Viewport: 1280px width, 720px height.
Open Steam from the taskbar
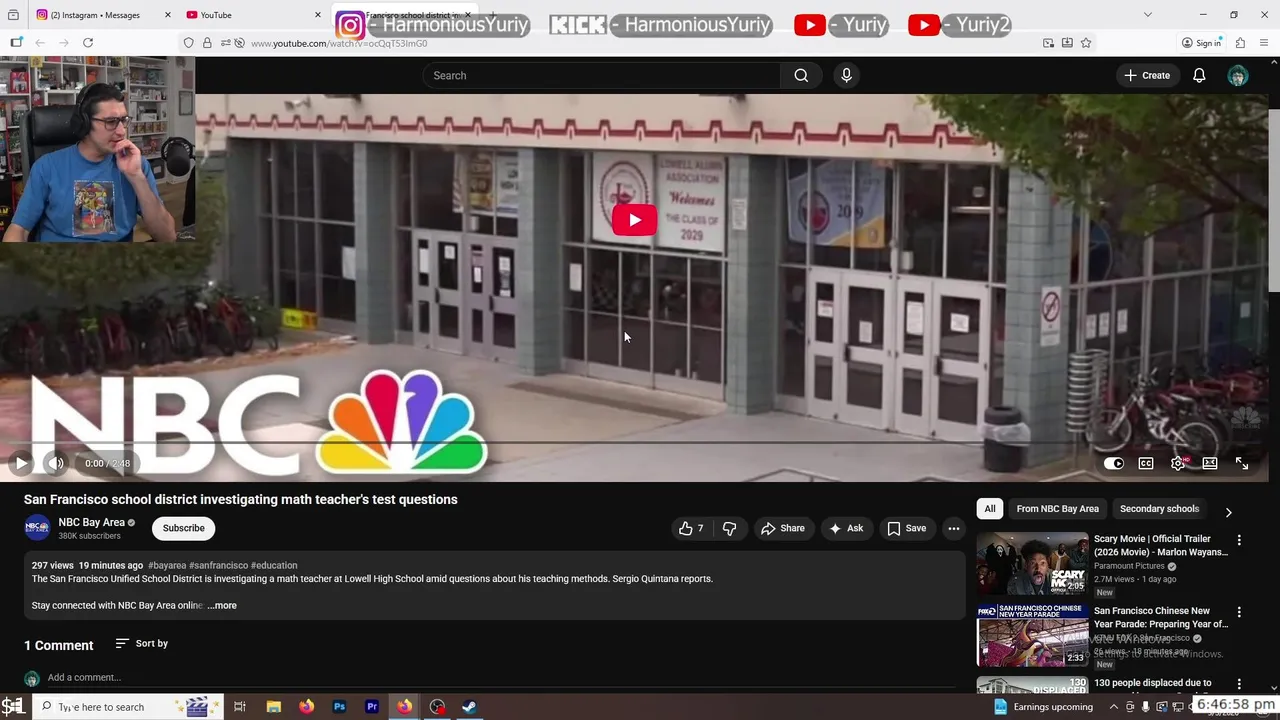click(x=469, y=707)
